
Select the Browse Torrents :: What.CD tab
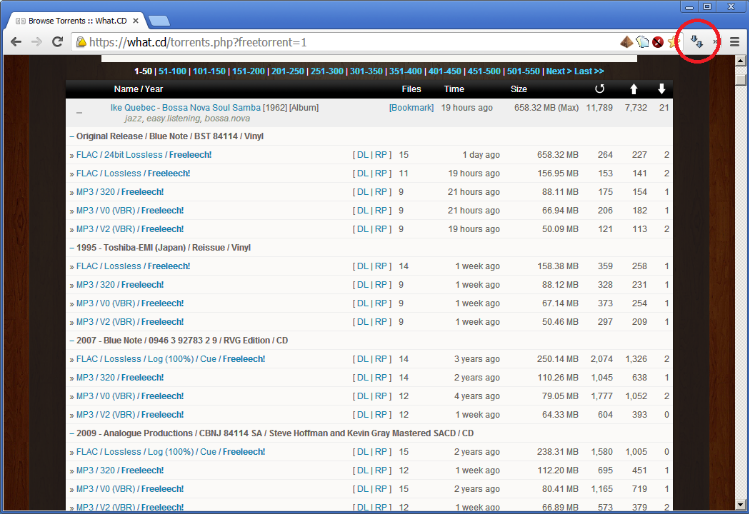(x=77, y=21)
